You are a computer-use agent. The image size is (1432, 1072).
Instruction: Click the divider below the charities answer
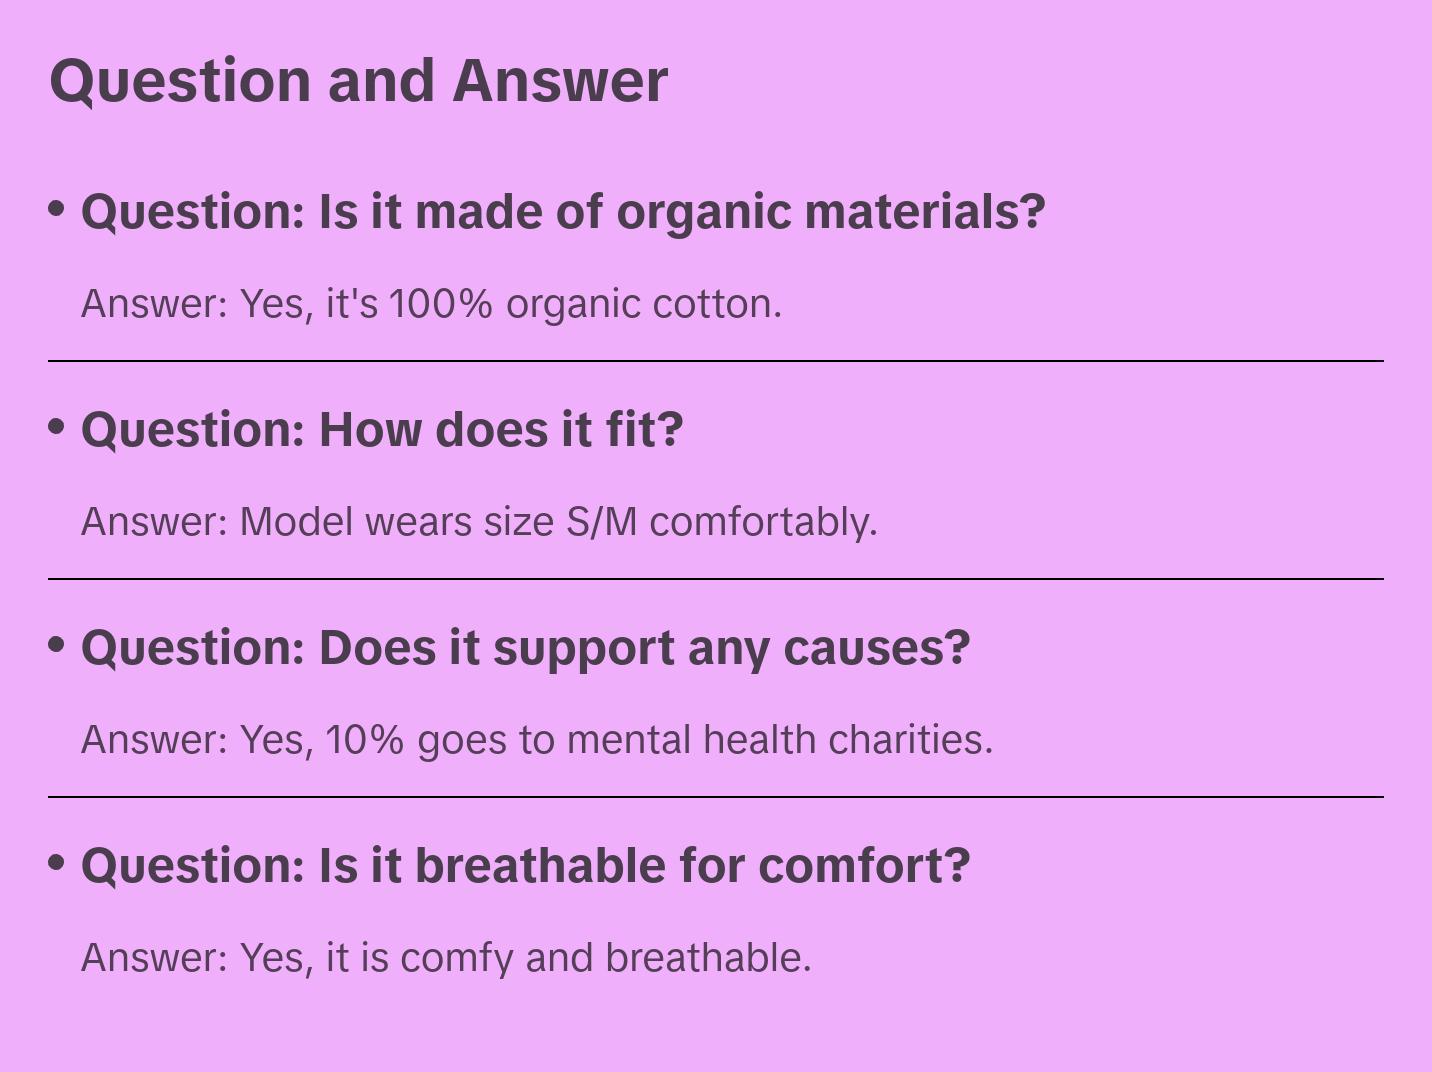click(x=716, y=797)
